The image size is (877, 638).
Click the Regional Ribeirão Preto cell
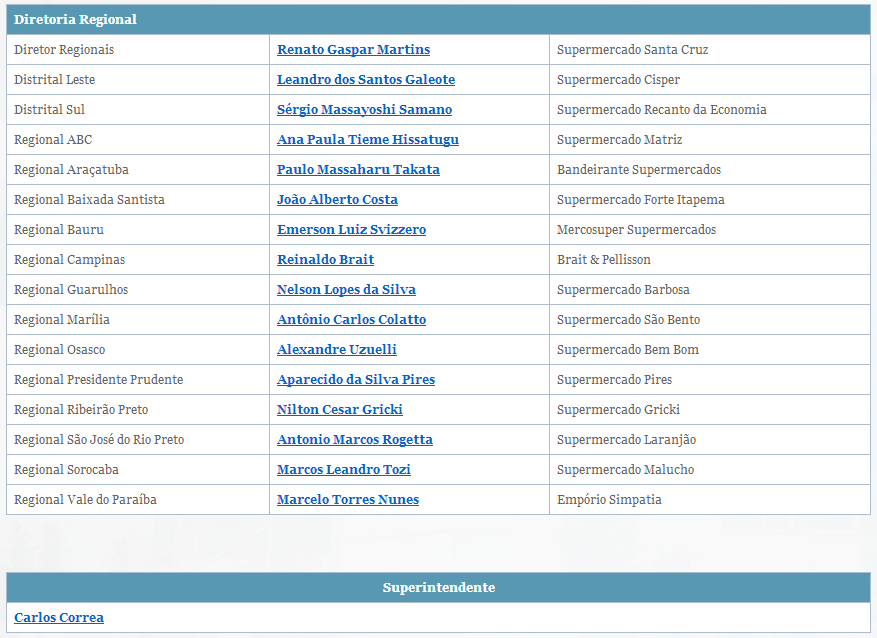tap(138, 410)
